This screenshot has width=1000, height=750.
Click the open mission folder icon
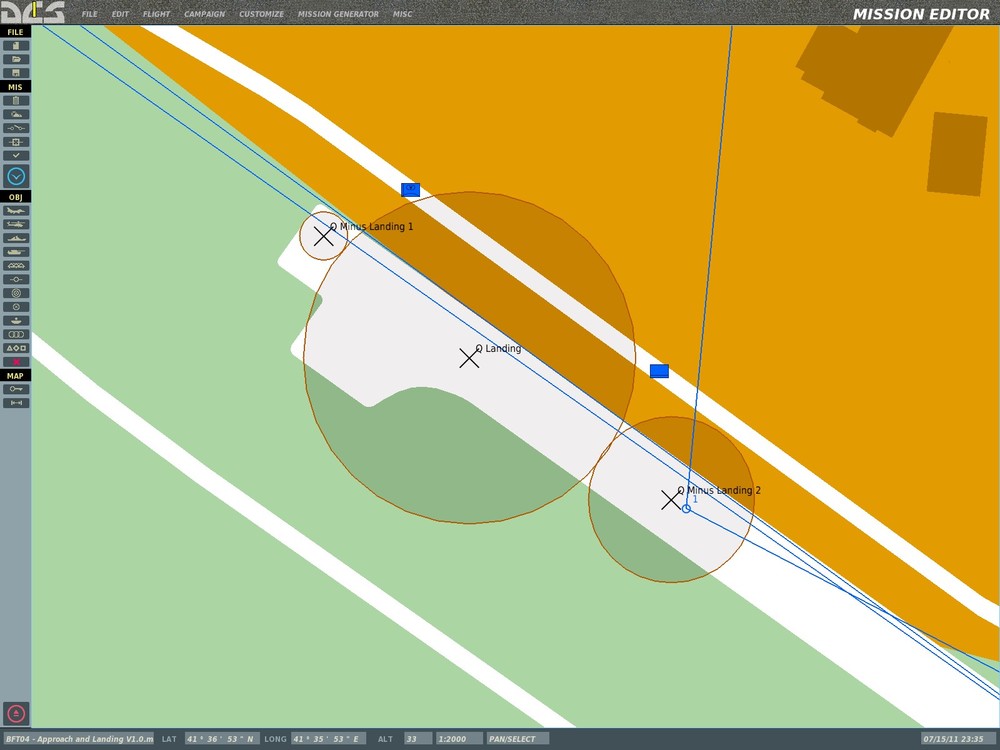pyautogui.click(x=16, y=59)
